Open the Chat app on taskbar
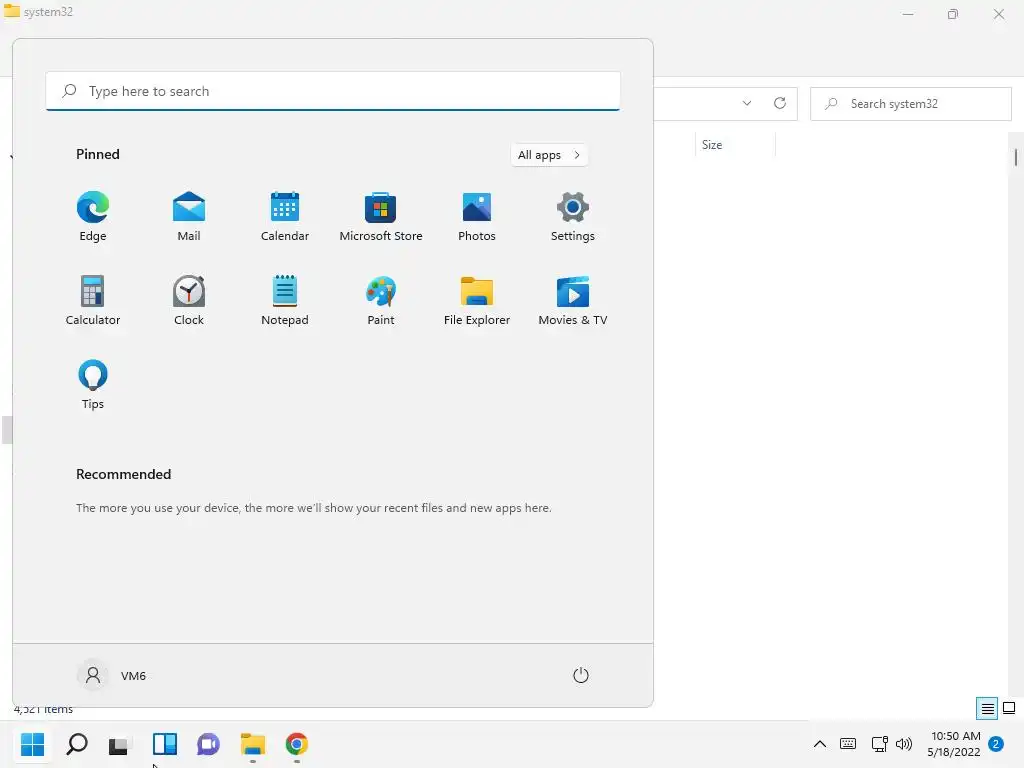 tap(208, 744)
